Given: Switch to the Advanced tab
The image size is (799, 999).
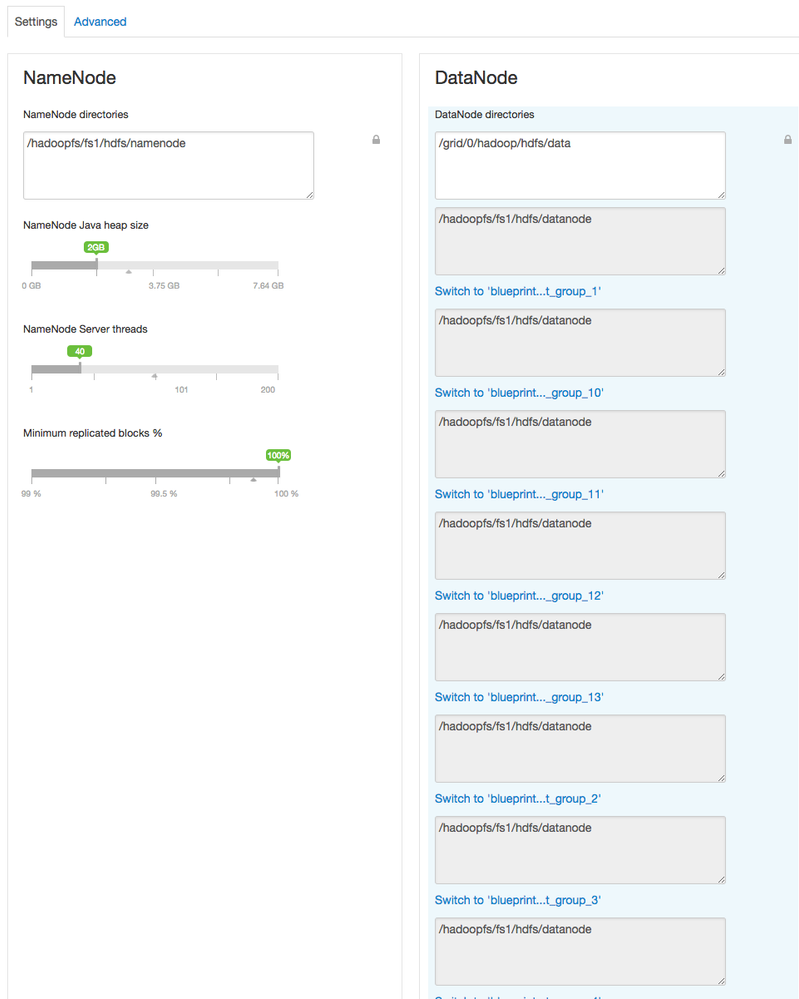Looking at the screenshot, I should pos(100,21).
